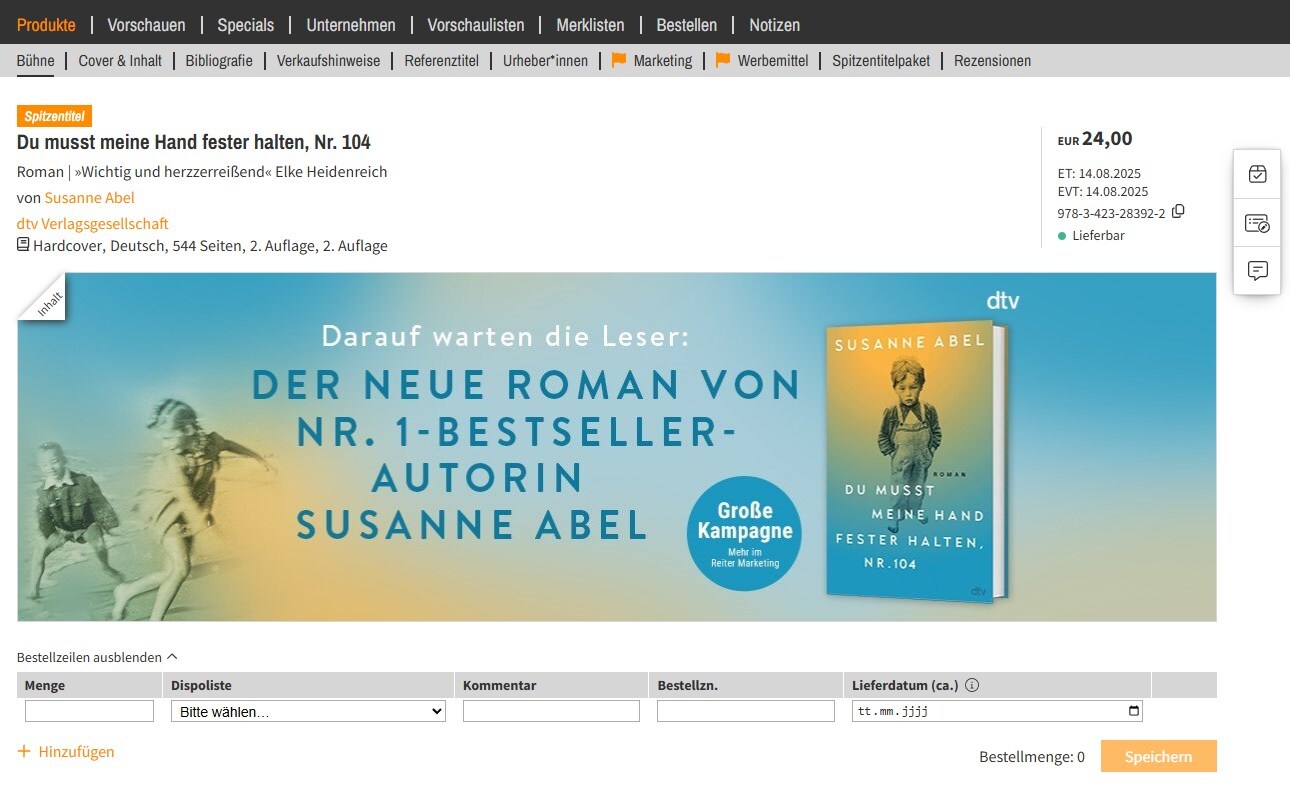The width and height of the screenshot is (1290, 787).
Task: Open the speech-bubble notes icon in the right sidebar
Action: click(1257, 270)
